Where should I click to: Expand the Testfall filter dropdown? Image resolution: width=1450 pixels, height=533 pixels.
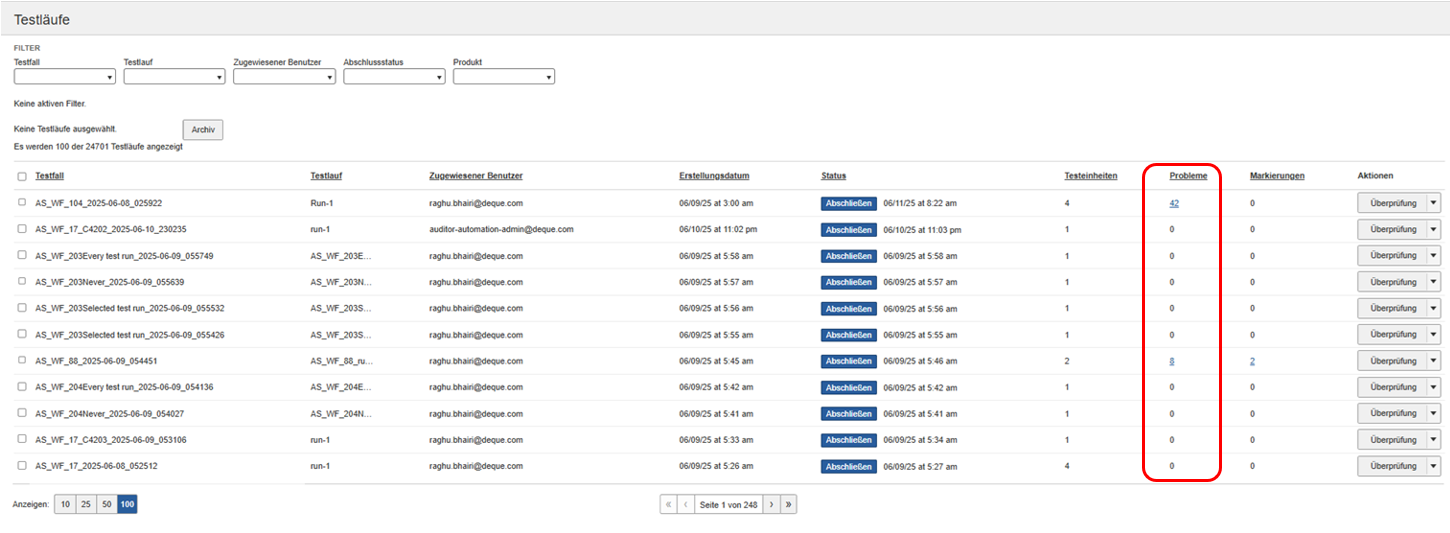coord(65,77)
